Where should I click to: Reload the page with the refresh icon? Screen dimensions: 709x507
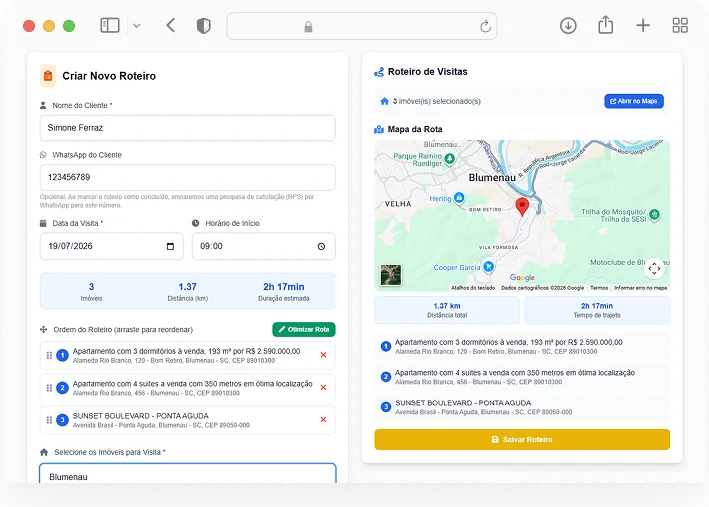tap(485, 26)
